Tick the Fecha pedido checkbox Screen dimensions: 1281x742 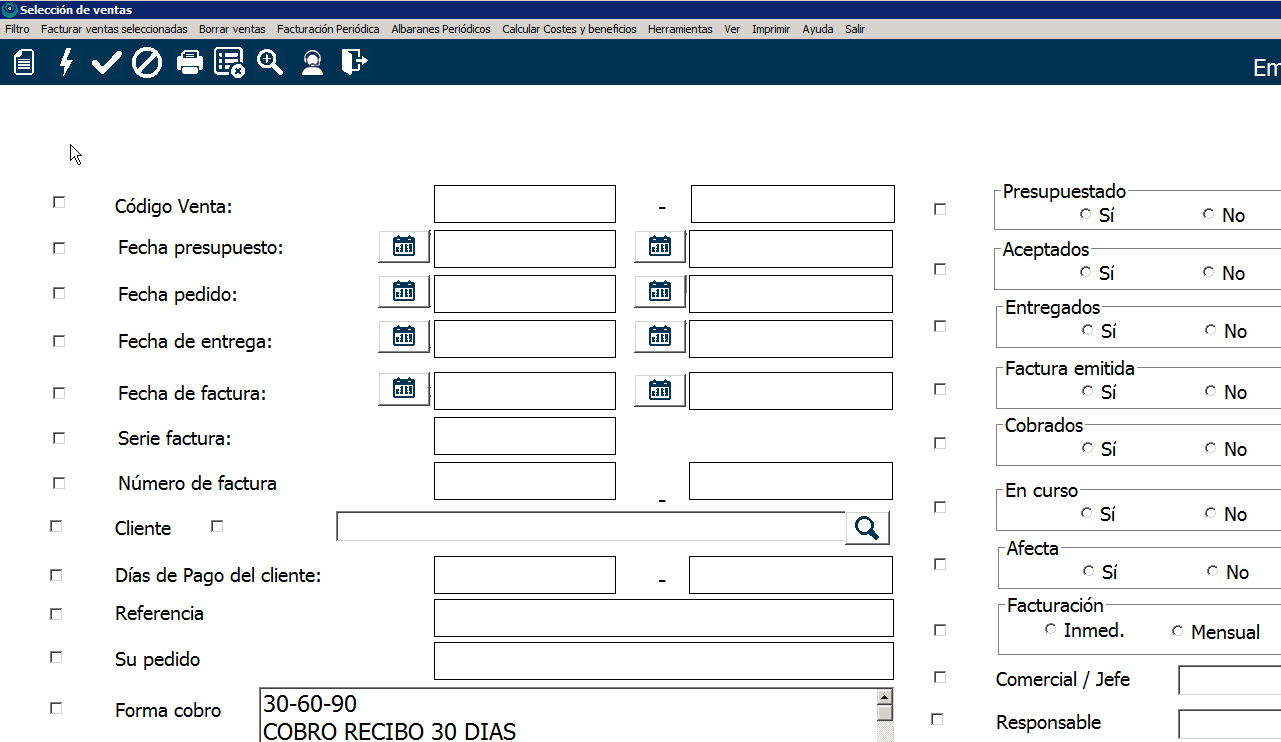tap(59, 294)
